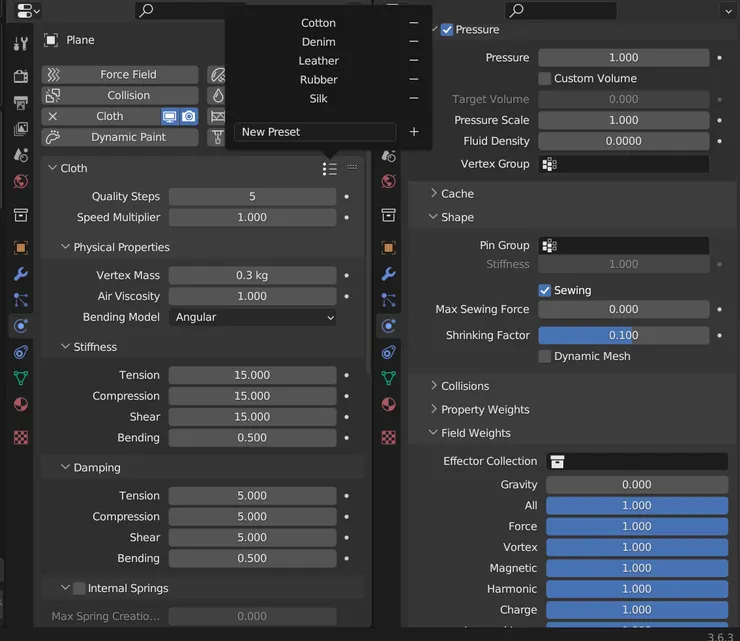This screenshot has height=641, width=740.
Task: Open Material properties tab in left sidebar
Action: click(21, 404)
